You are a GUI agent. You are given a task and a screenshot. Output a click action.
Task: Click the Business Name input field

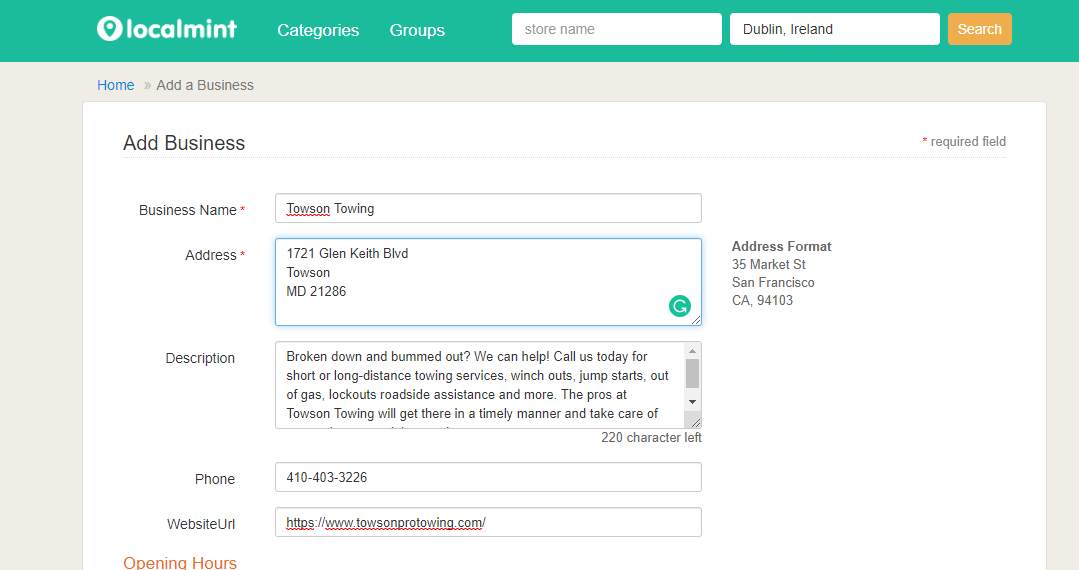489,208
